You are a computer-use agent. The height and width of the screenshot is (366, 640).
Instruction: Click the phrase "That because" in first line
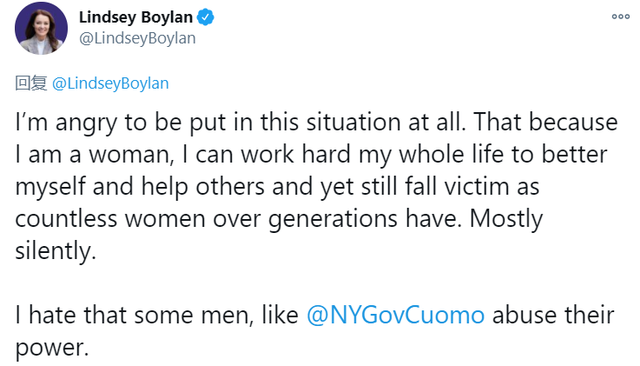coord(546,122)
